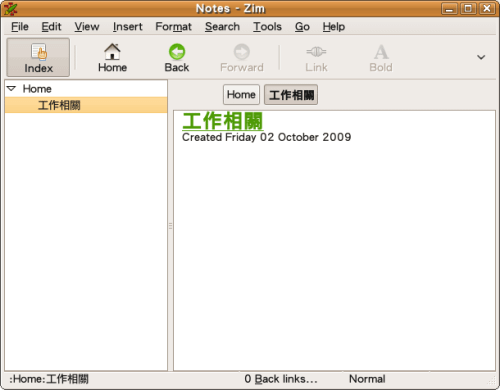Maximize the Zim window
Screen dimensions: 500x390
pos(468,9)
